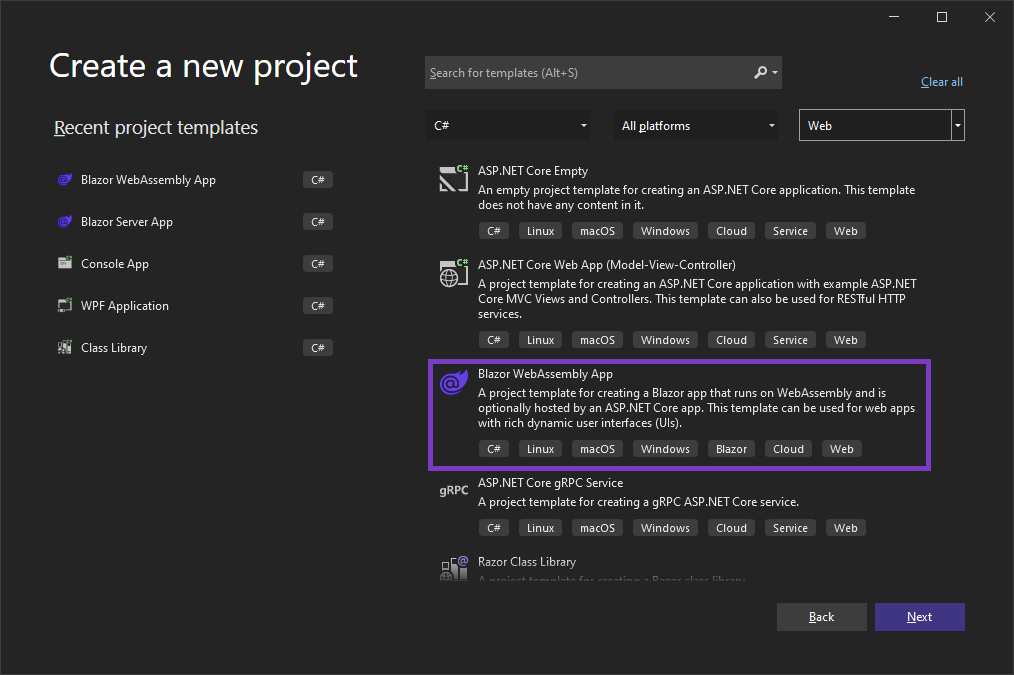Click the Next button

coord(920,617)
